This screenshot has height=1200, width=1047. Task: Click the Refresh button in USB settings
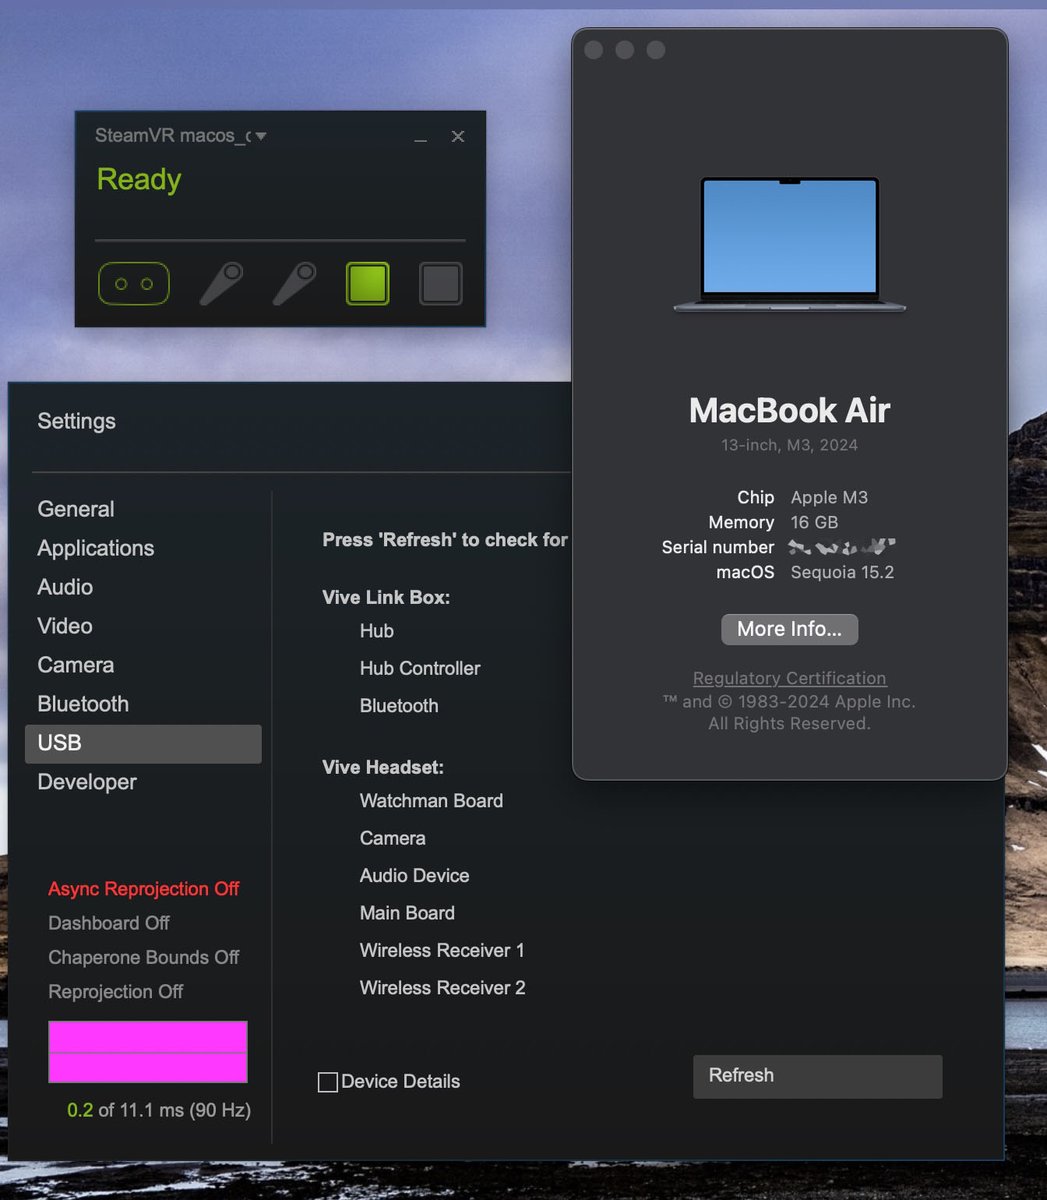(818, 1076)
